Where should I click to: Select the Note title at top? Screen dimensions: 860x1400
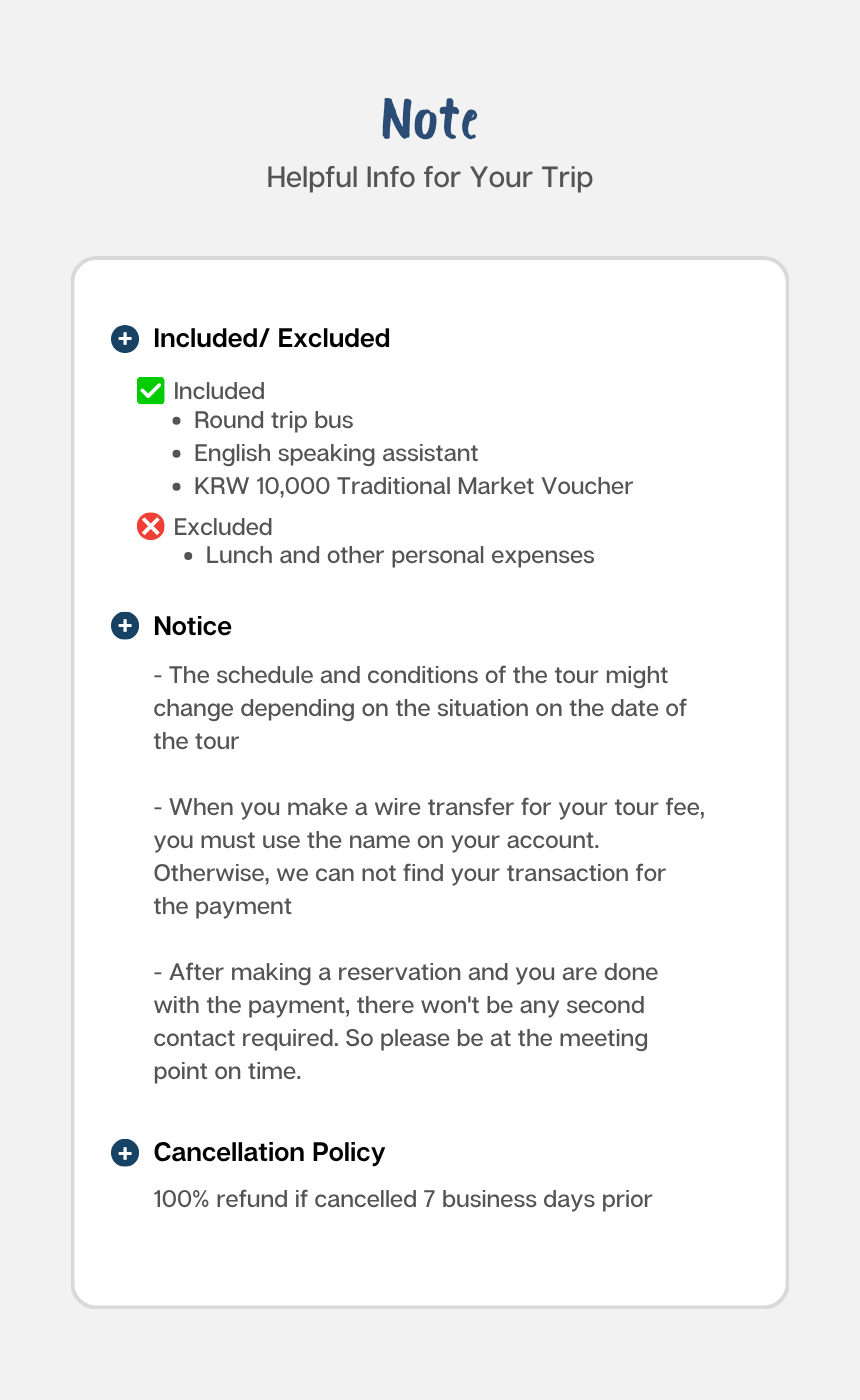point(430,119)
